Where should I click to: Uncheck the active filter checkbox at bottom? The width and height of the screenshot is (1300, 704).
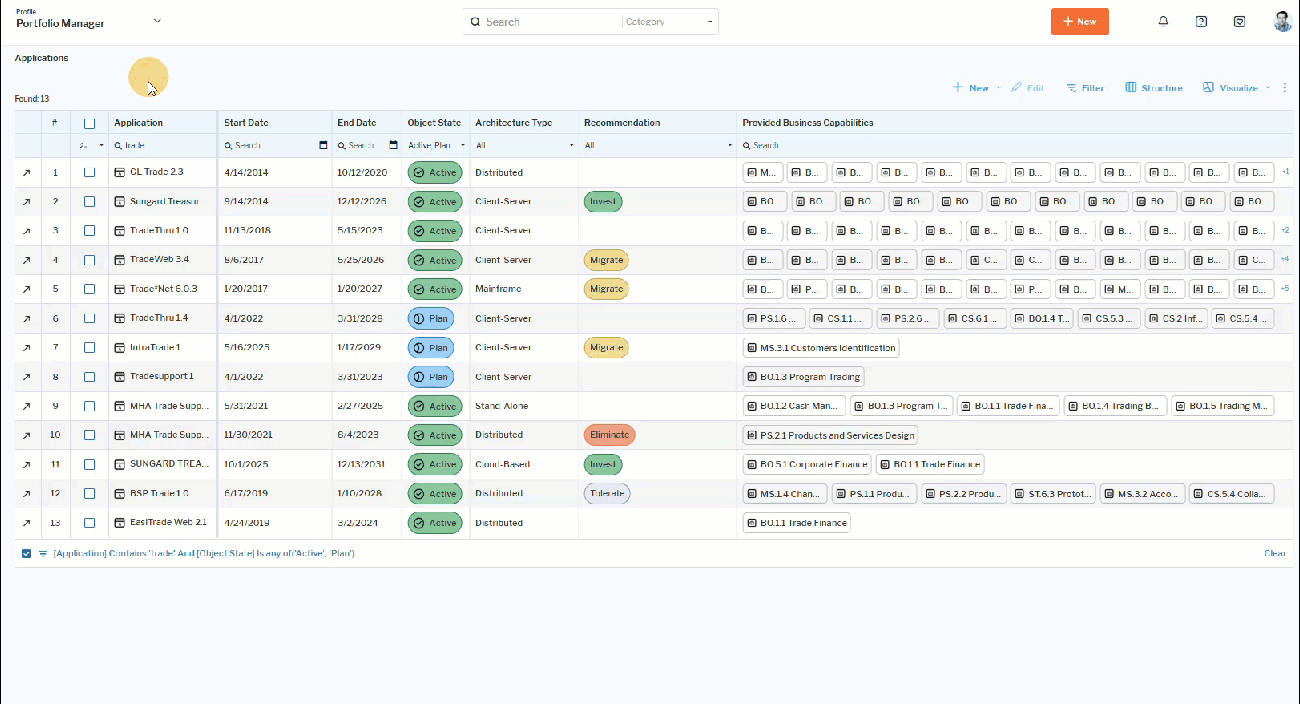point(27,553)
